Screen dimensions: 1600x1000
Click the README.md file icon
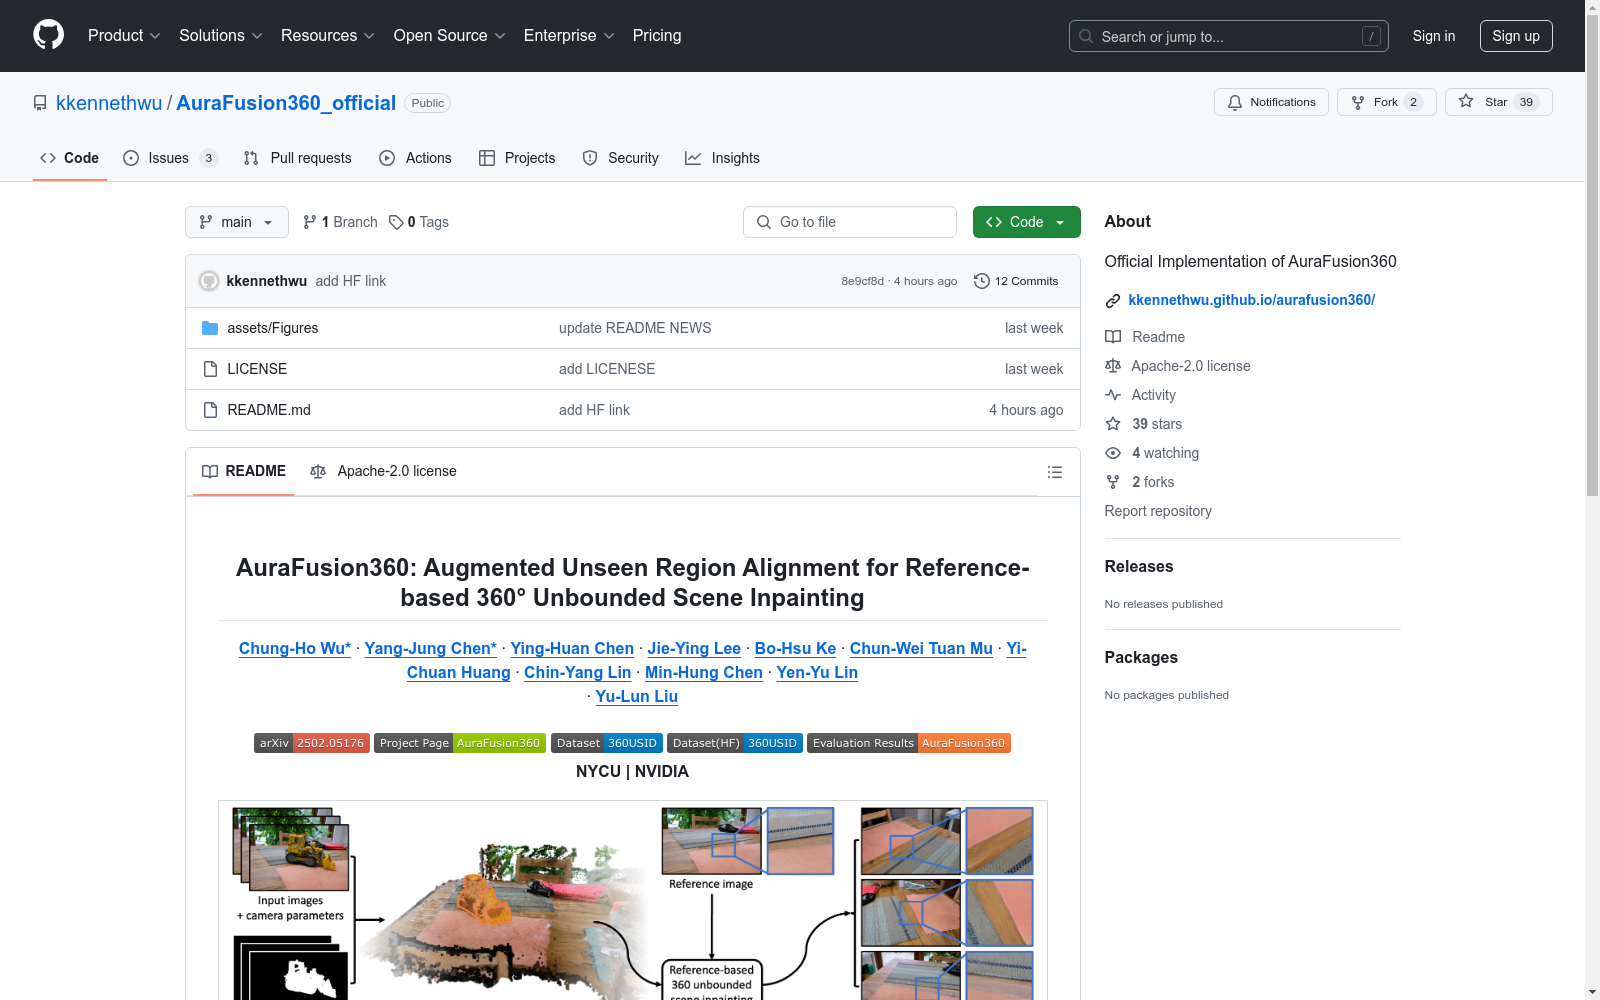click(210, 410)
